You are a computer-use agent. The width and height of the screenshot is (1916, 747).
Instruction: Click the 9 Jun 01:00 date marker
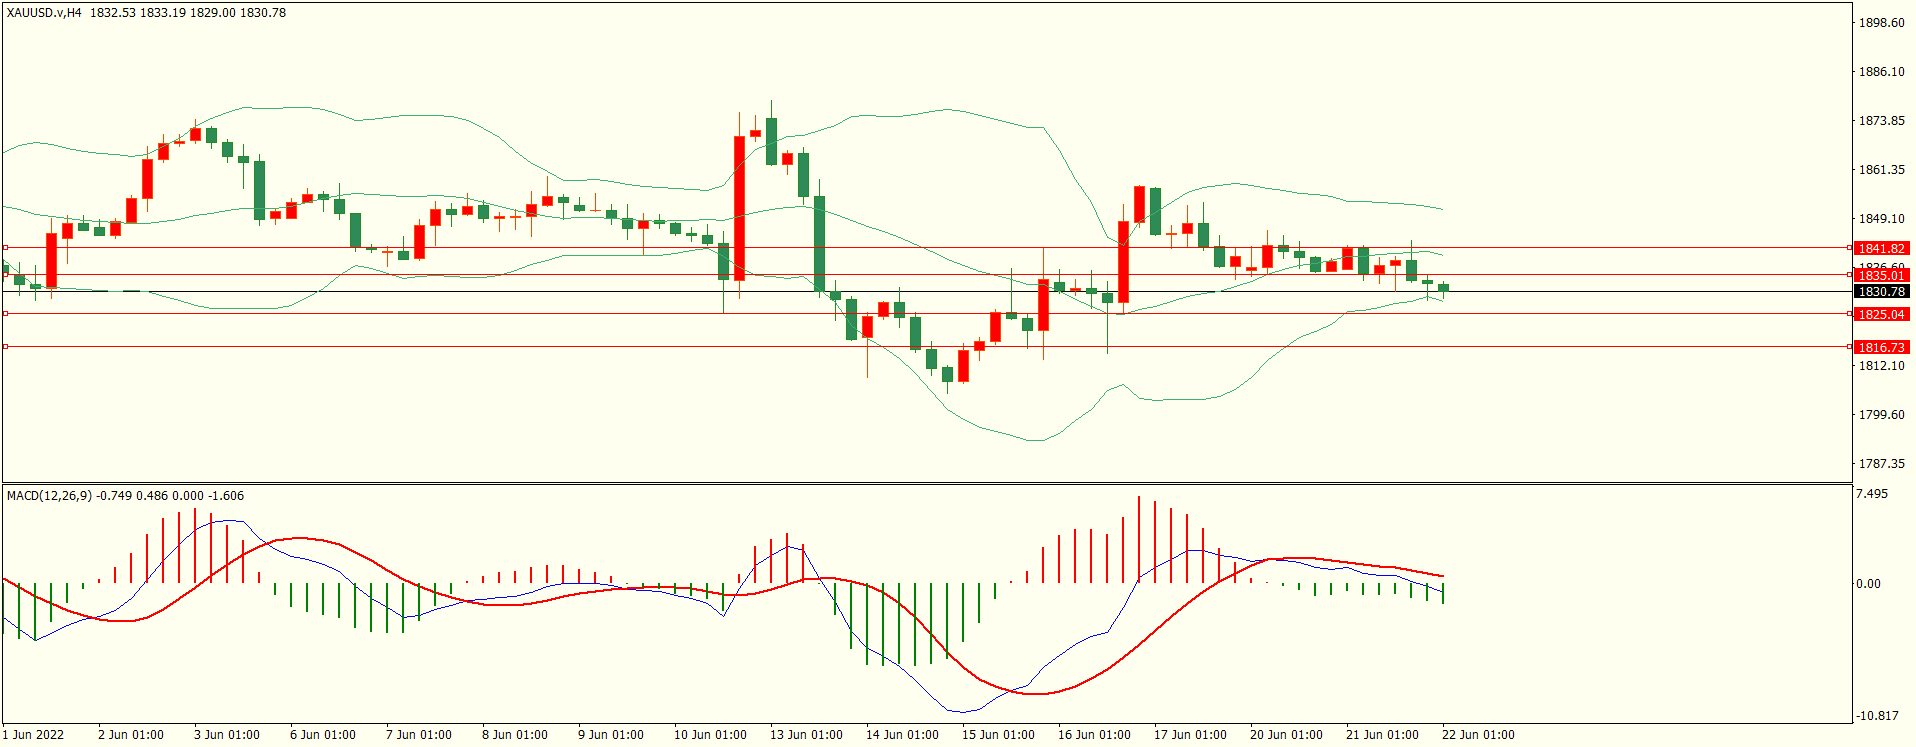click(610, 735)
